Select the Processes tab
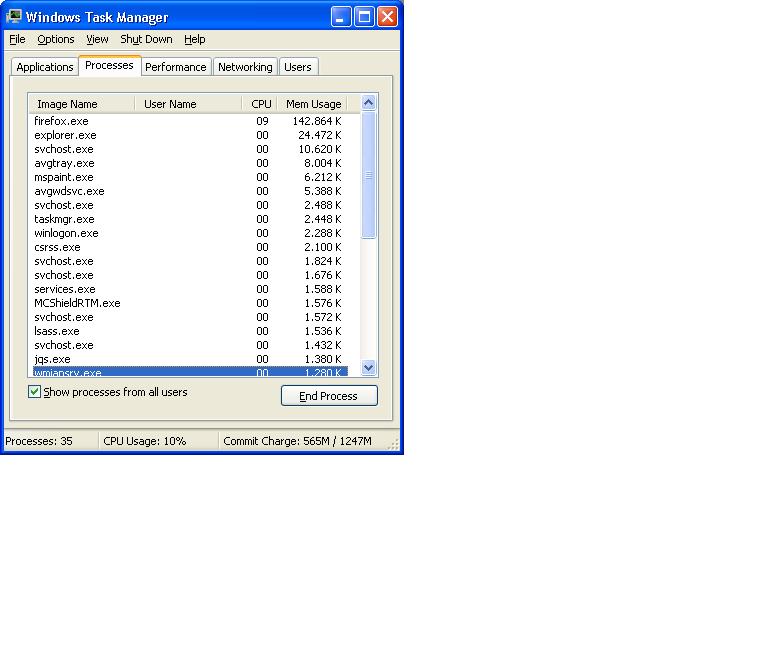The width and height of the screenshot is (759, 659). coord(109,65)
